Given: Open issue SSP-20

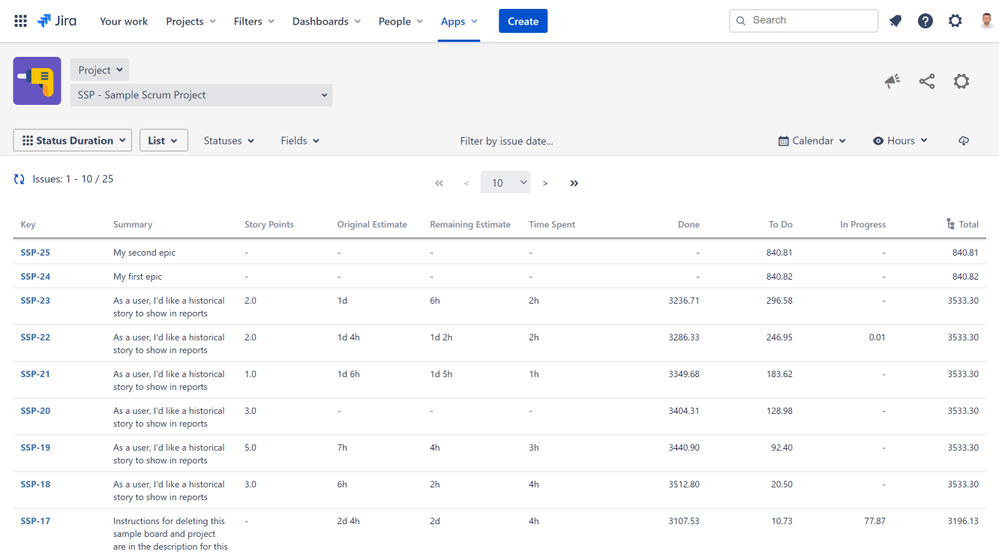Looking at the screenshot, I should (35, 411).
